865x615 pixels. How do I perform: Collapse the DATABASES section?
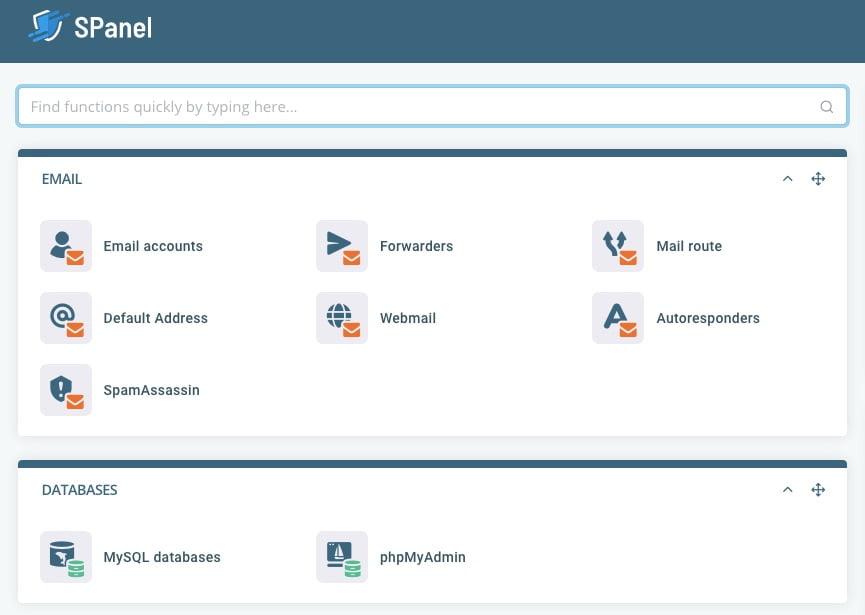coord(787,490)
